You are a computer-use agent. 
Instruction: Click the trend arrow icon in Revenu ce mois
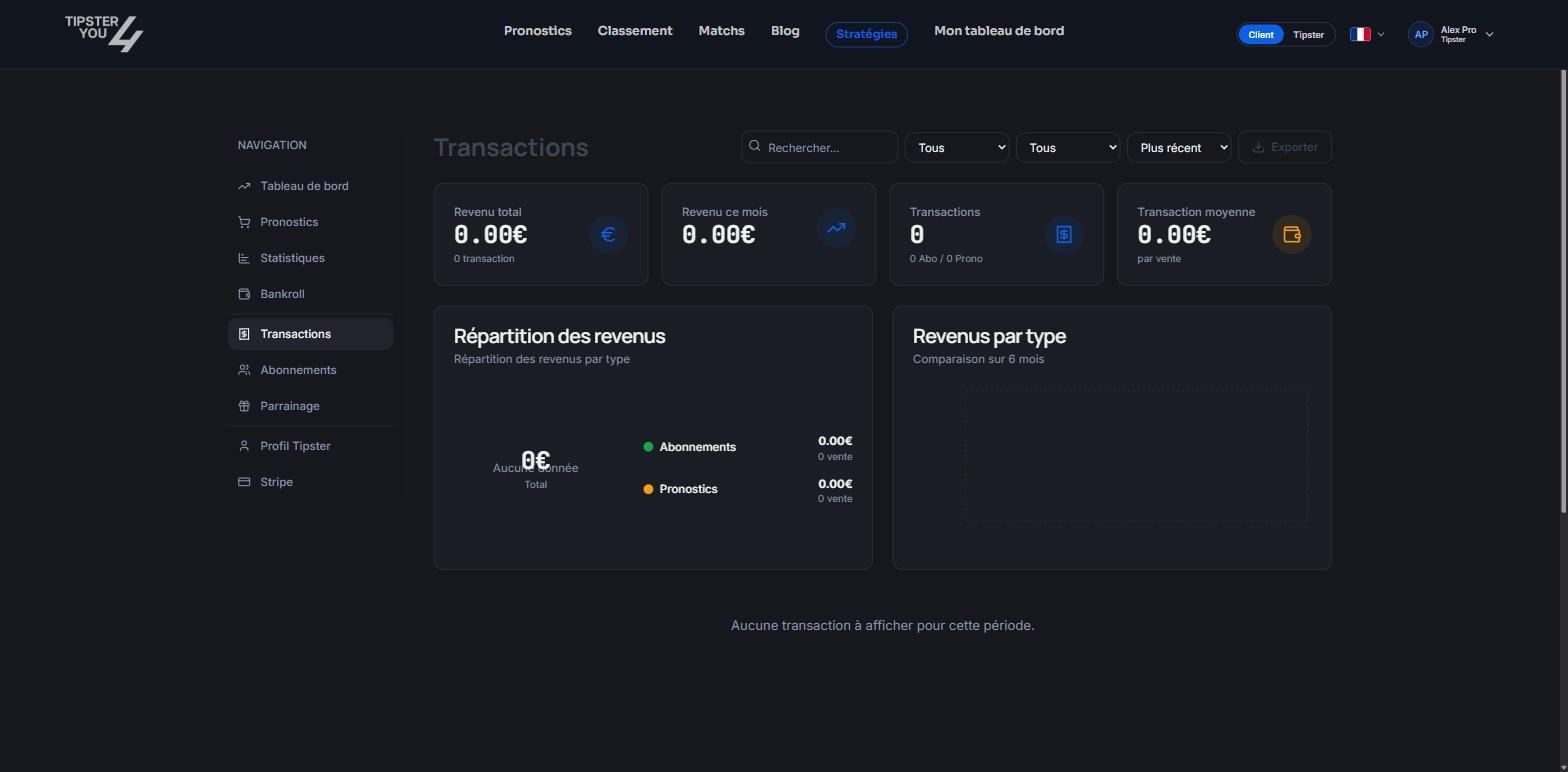(x=836, y=228)
